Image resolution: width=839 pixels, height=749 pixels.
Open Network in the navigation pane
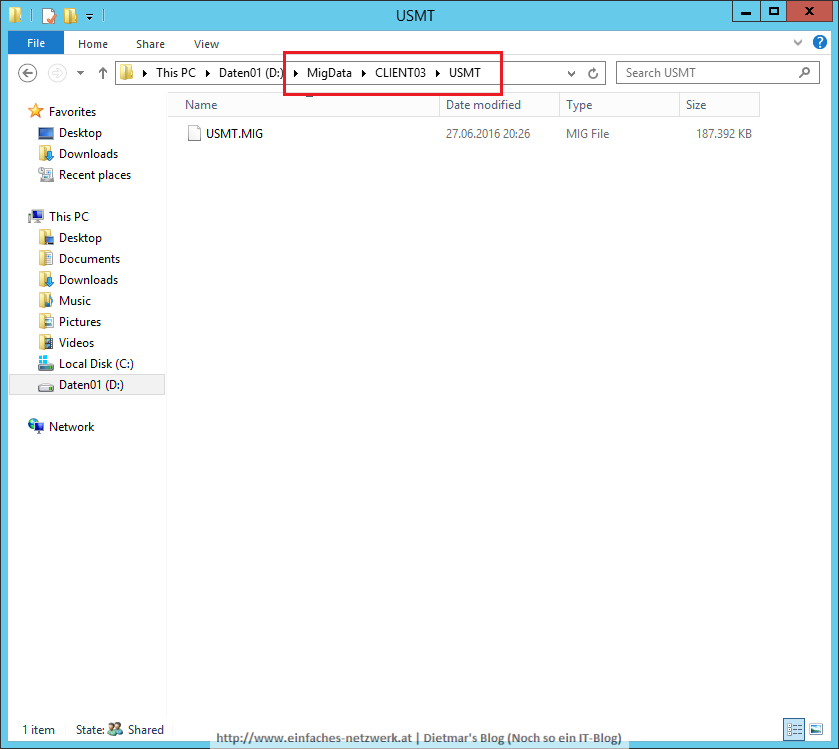(x=71, y=427)
